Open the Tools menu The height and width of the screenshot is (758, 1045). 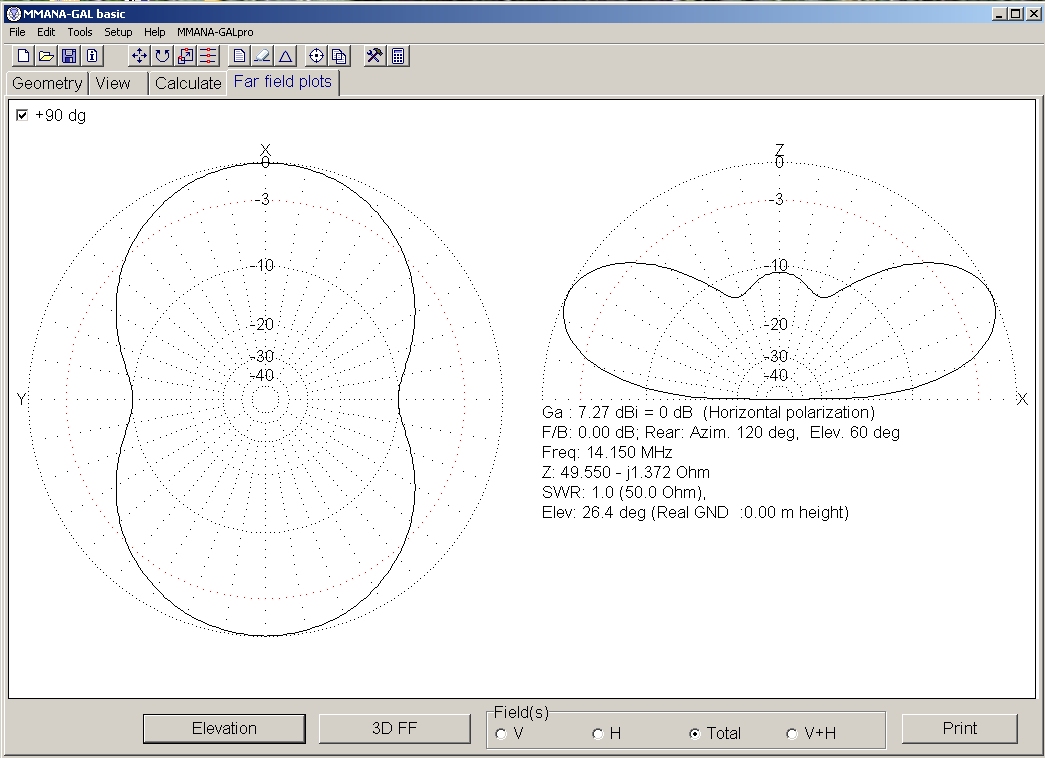tap(79, 32)
